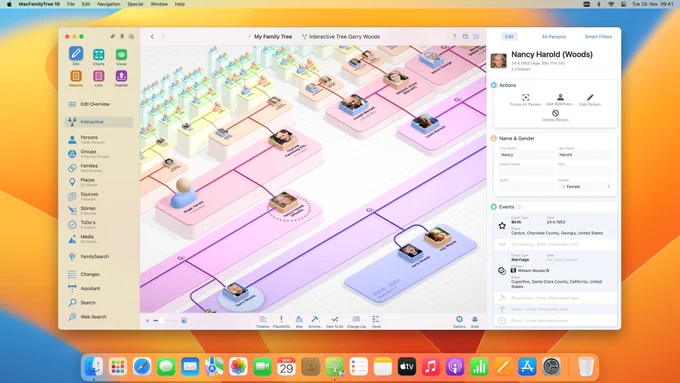Click Add Relatives action
The image size is (680, 383).
pyautogui.click(x=560, y=100)
